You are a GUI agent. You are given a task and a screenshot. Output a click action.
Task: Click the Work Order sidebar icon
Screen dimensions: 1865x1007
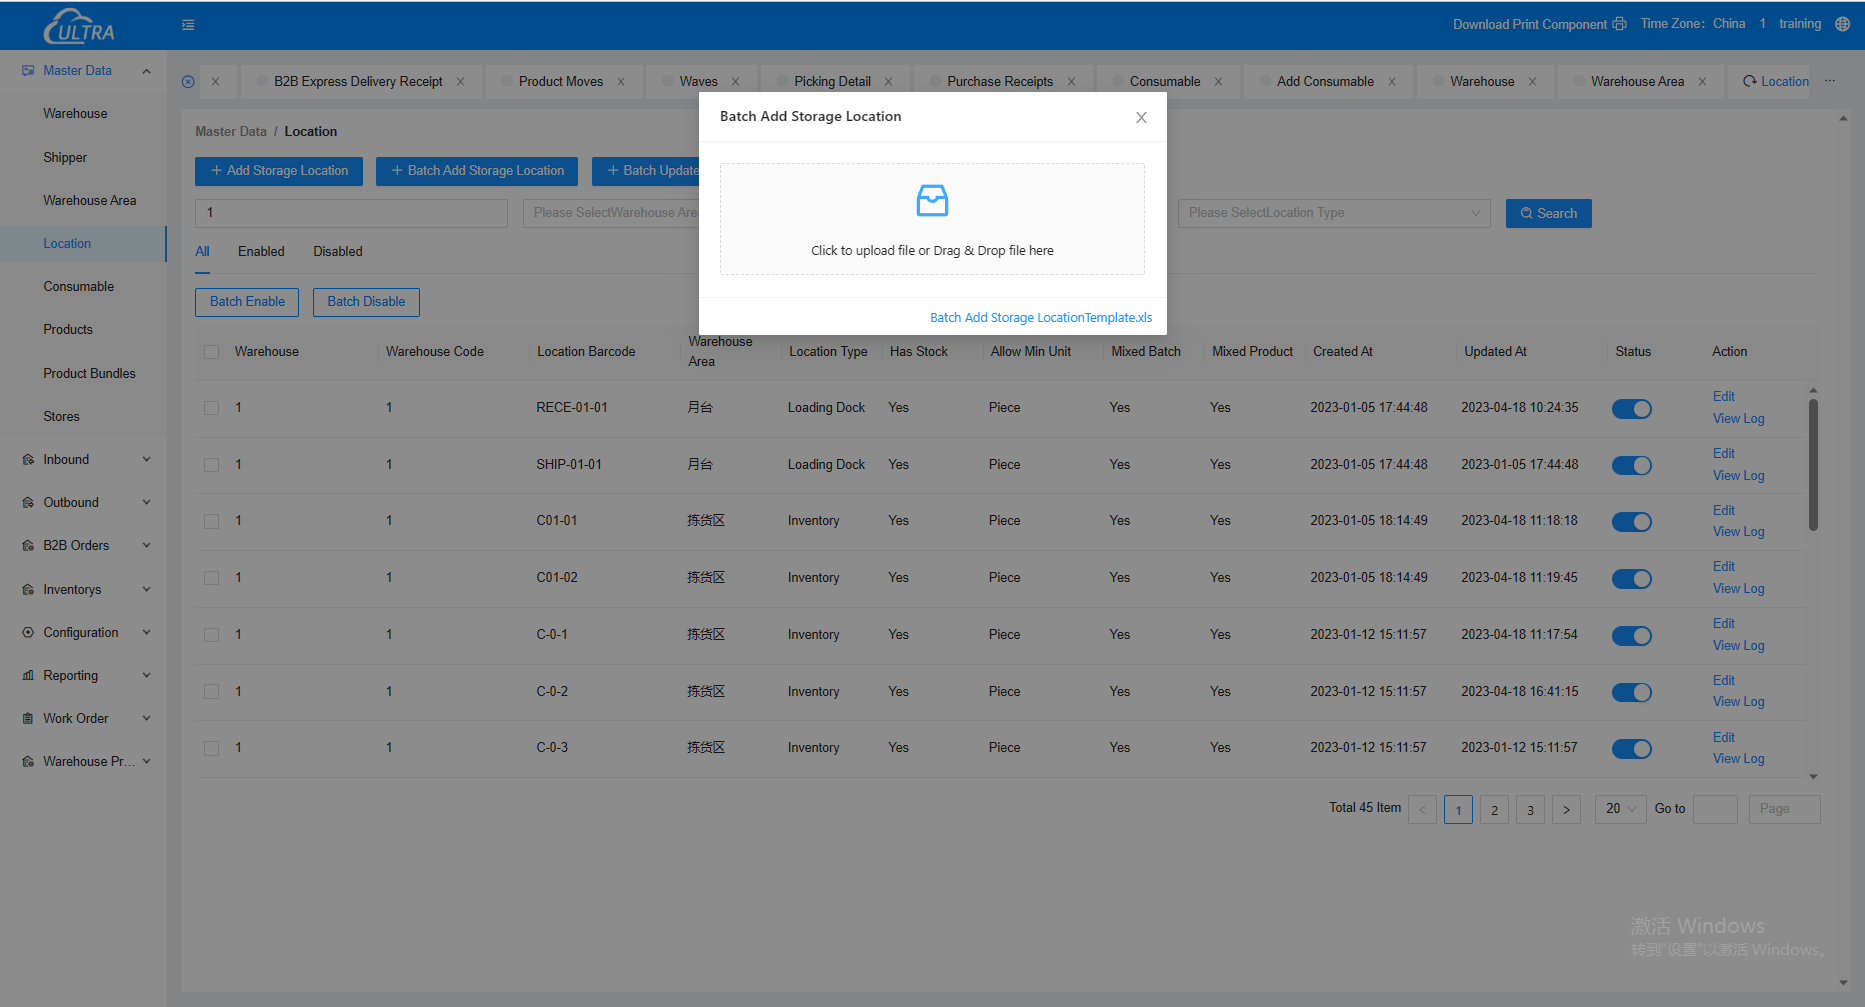[x=28, y=719]
